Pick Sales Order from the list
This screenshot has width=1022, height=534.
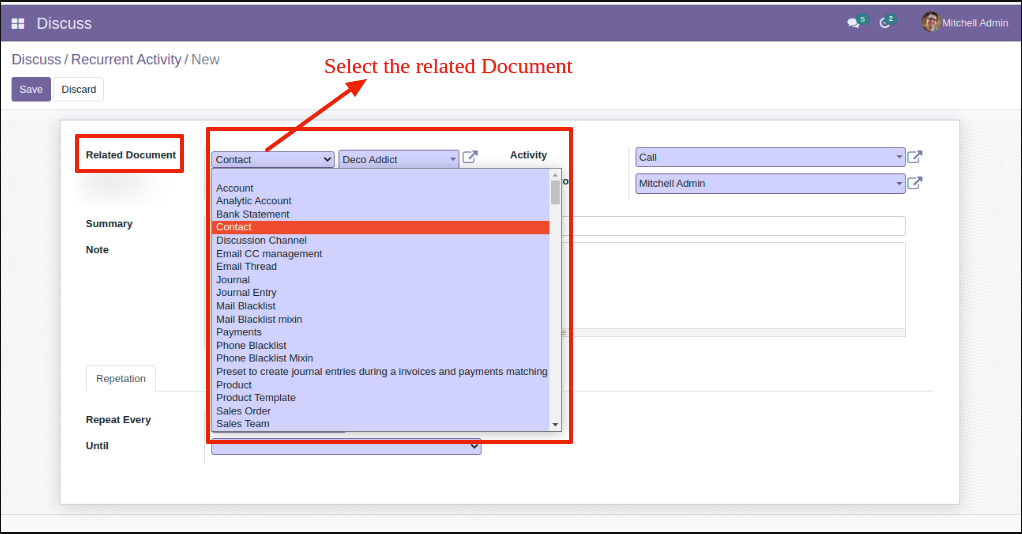[381, 411]
